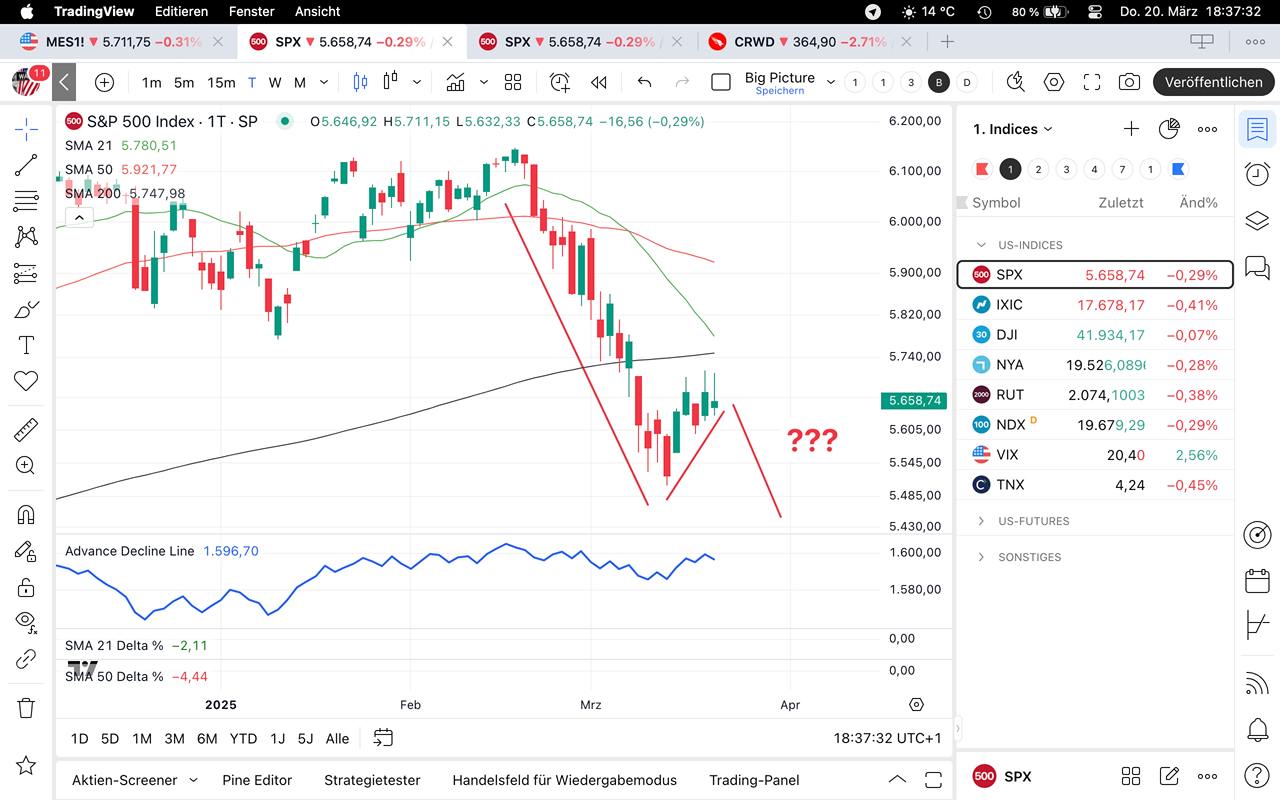Screen dimensions: 1280x800
Task: Select the red flag watchlist filter
Action: pyautogui.click(x=982, y=169)
